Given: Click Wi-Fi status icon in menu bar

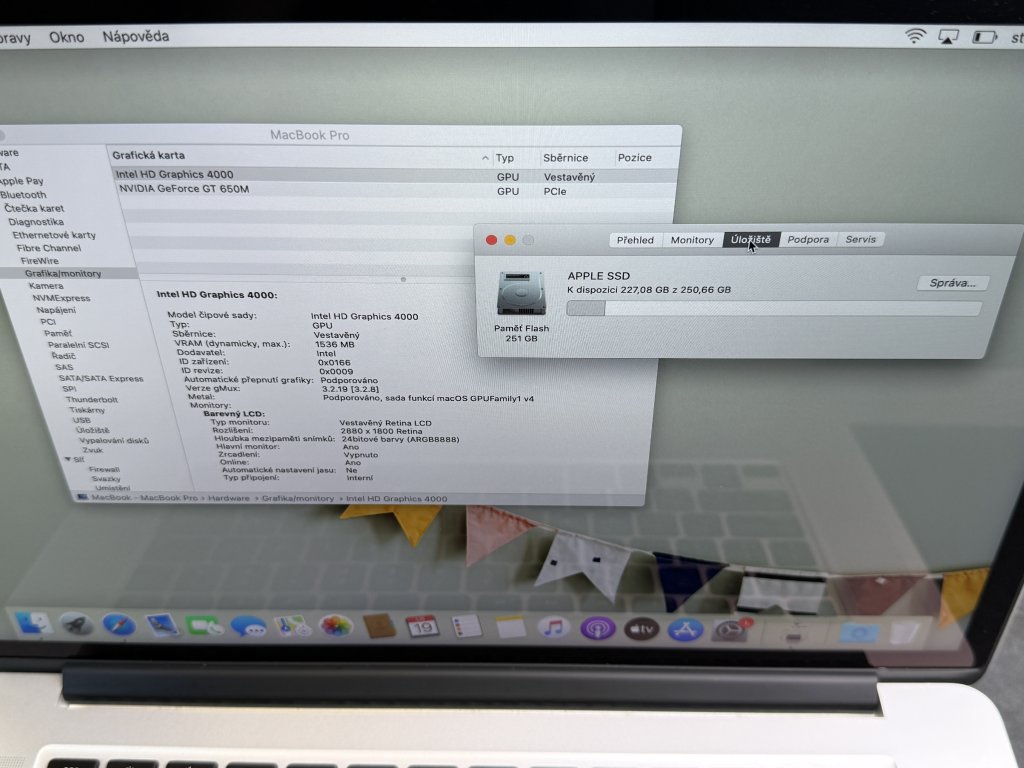Looking at the screenshot, I should [x=915, y=36].
